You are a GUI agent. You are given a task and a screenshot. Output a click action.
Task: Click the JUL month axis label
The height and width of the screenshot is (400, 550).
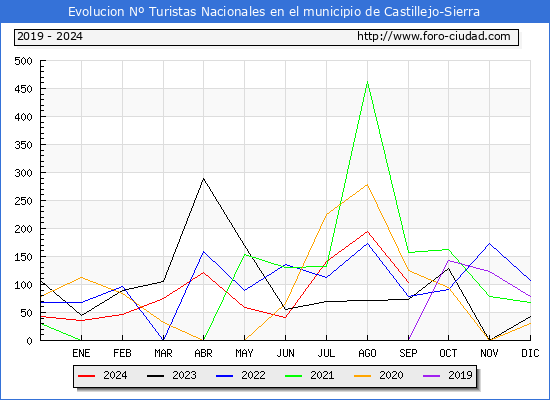tap(326, 353)
